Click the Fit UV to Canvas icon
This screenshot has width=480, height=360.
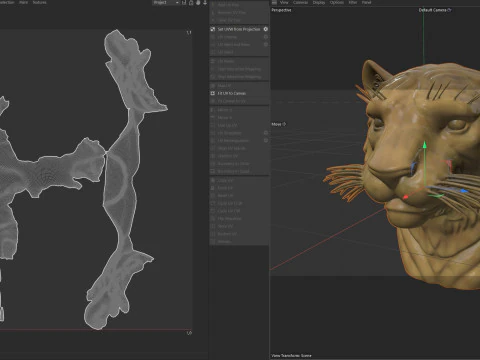coord(213,93)
